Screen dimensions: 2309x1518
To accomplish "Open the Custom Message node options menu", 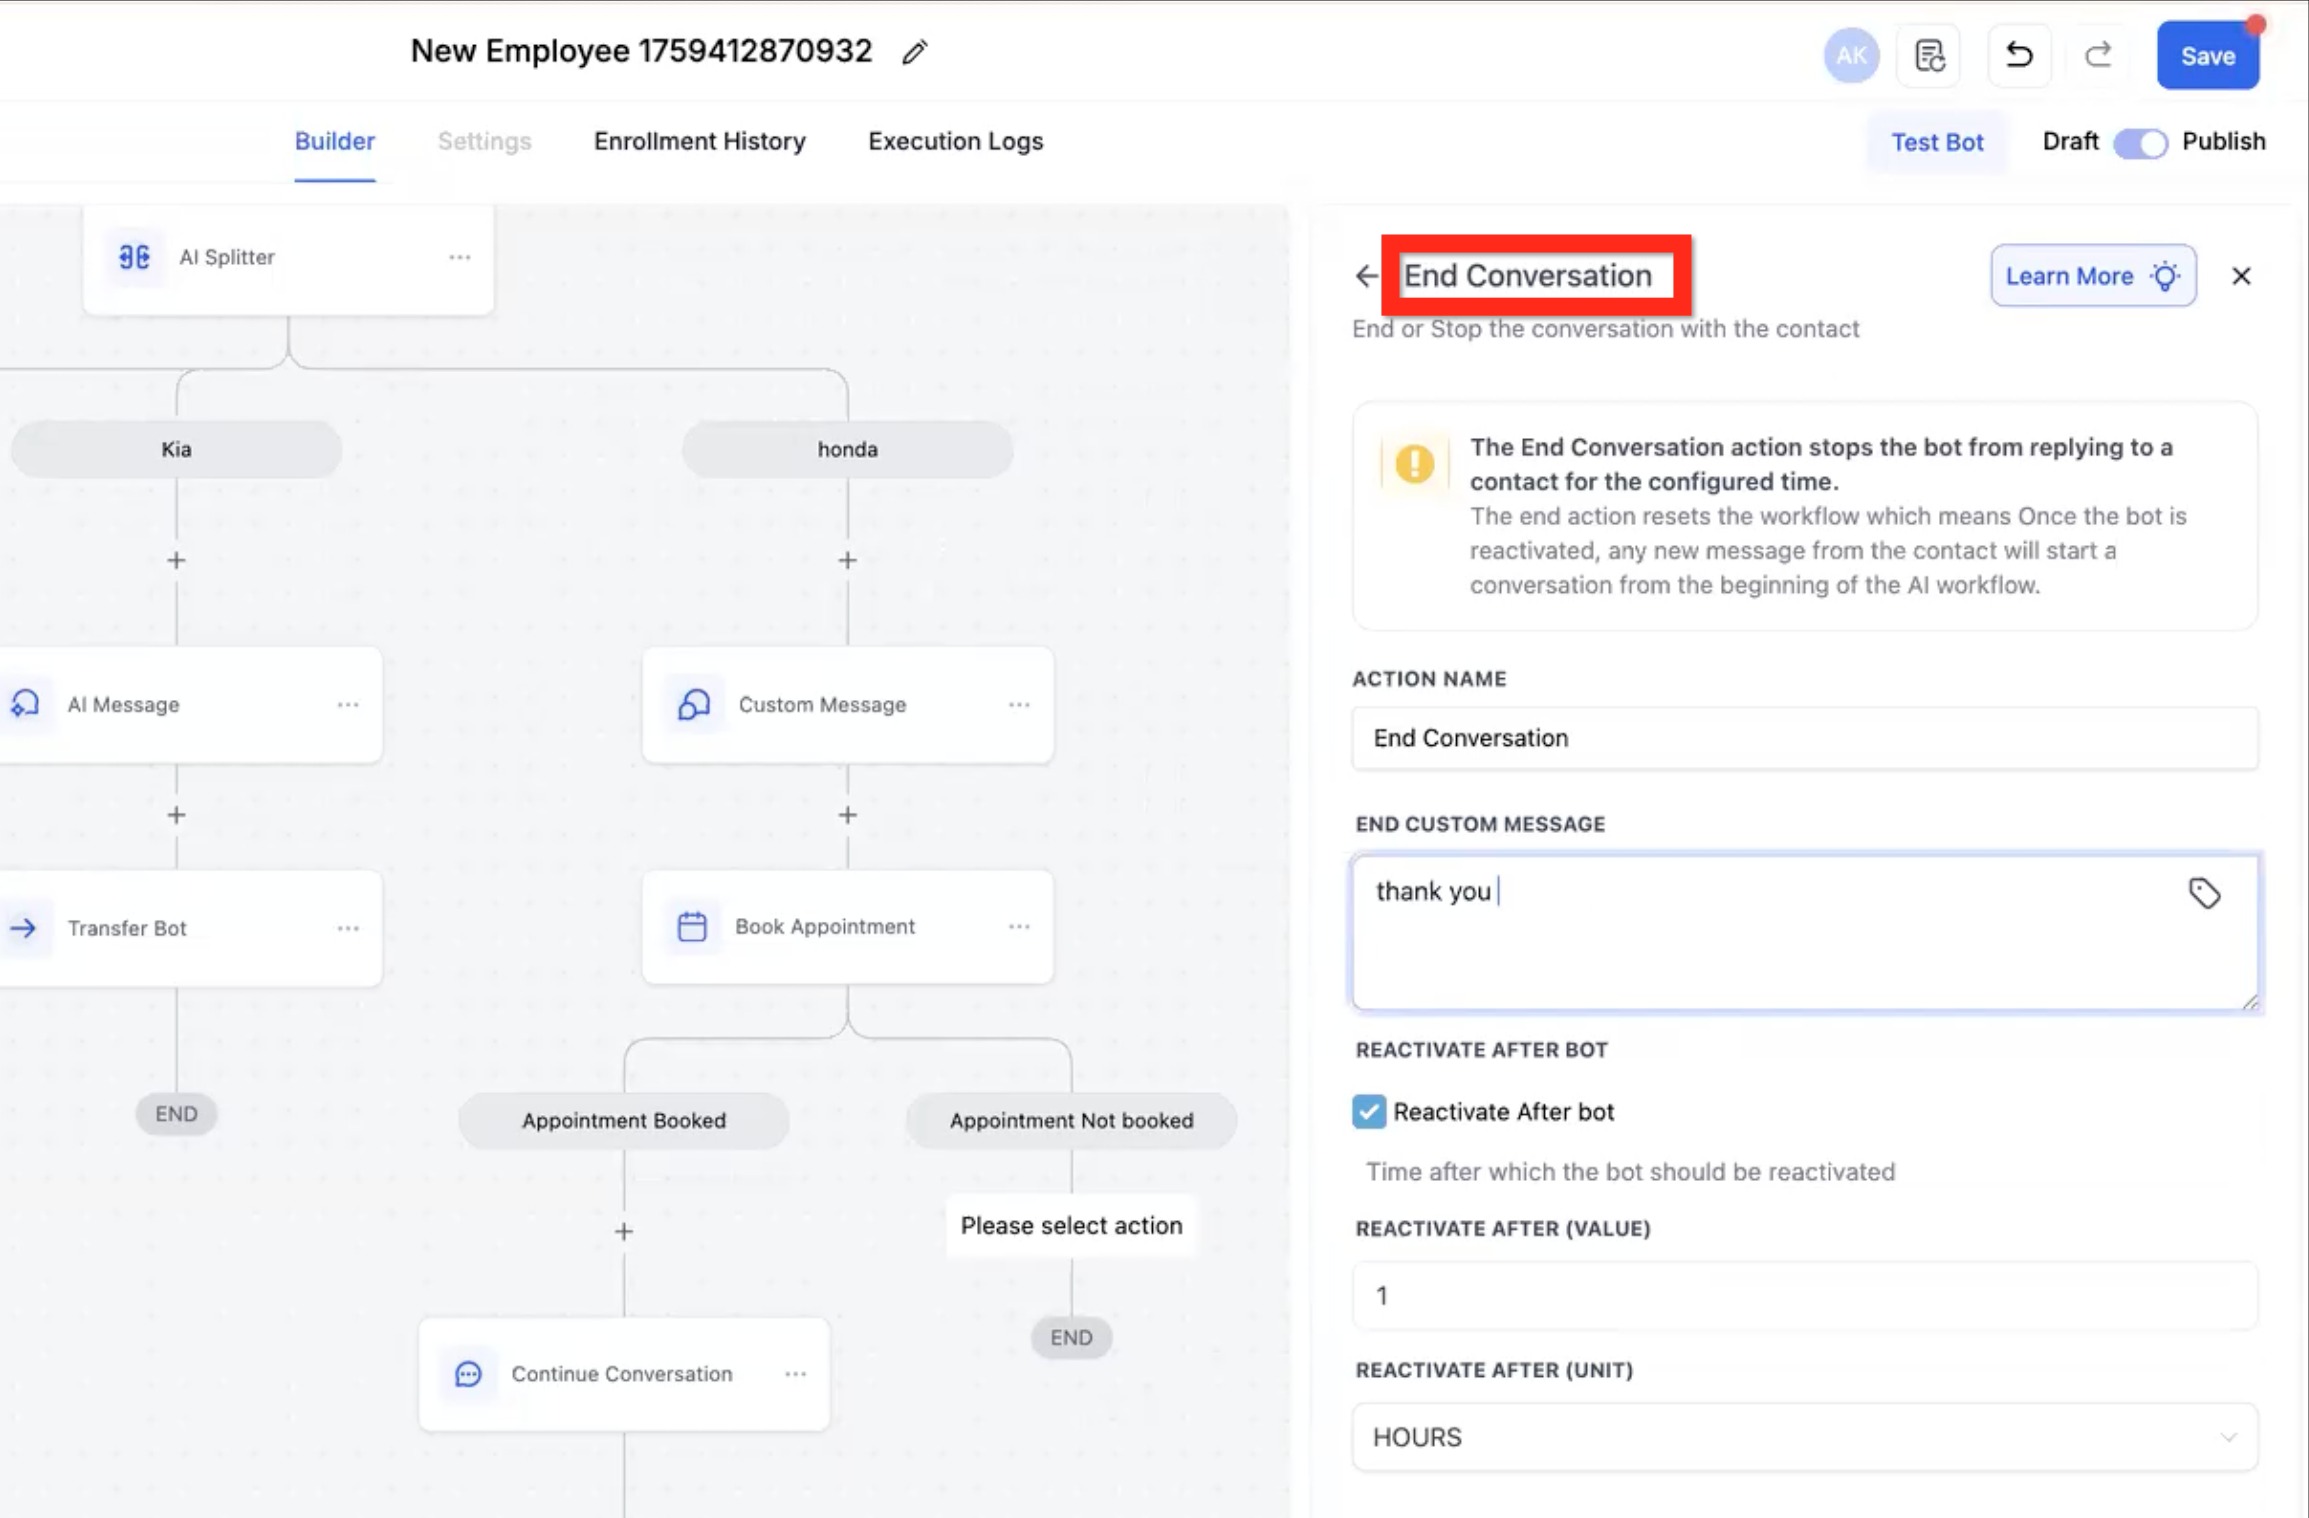I will (x=1018, y=704).
